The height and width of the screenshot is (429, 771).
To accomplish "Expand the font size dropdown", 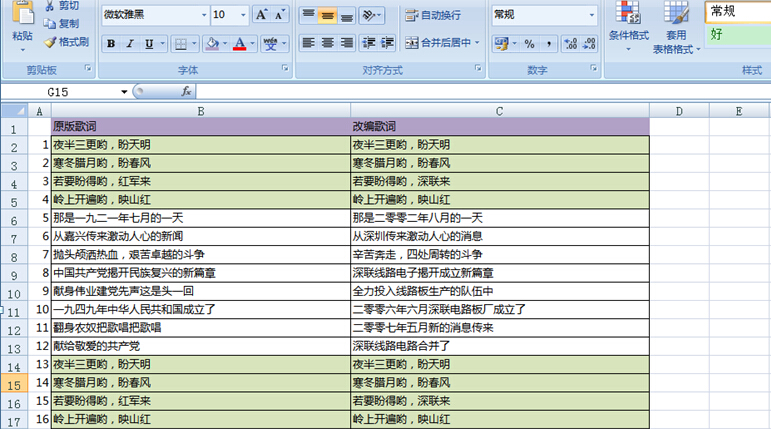I will coord(243,15).
